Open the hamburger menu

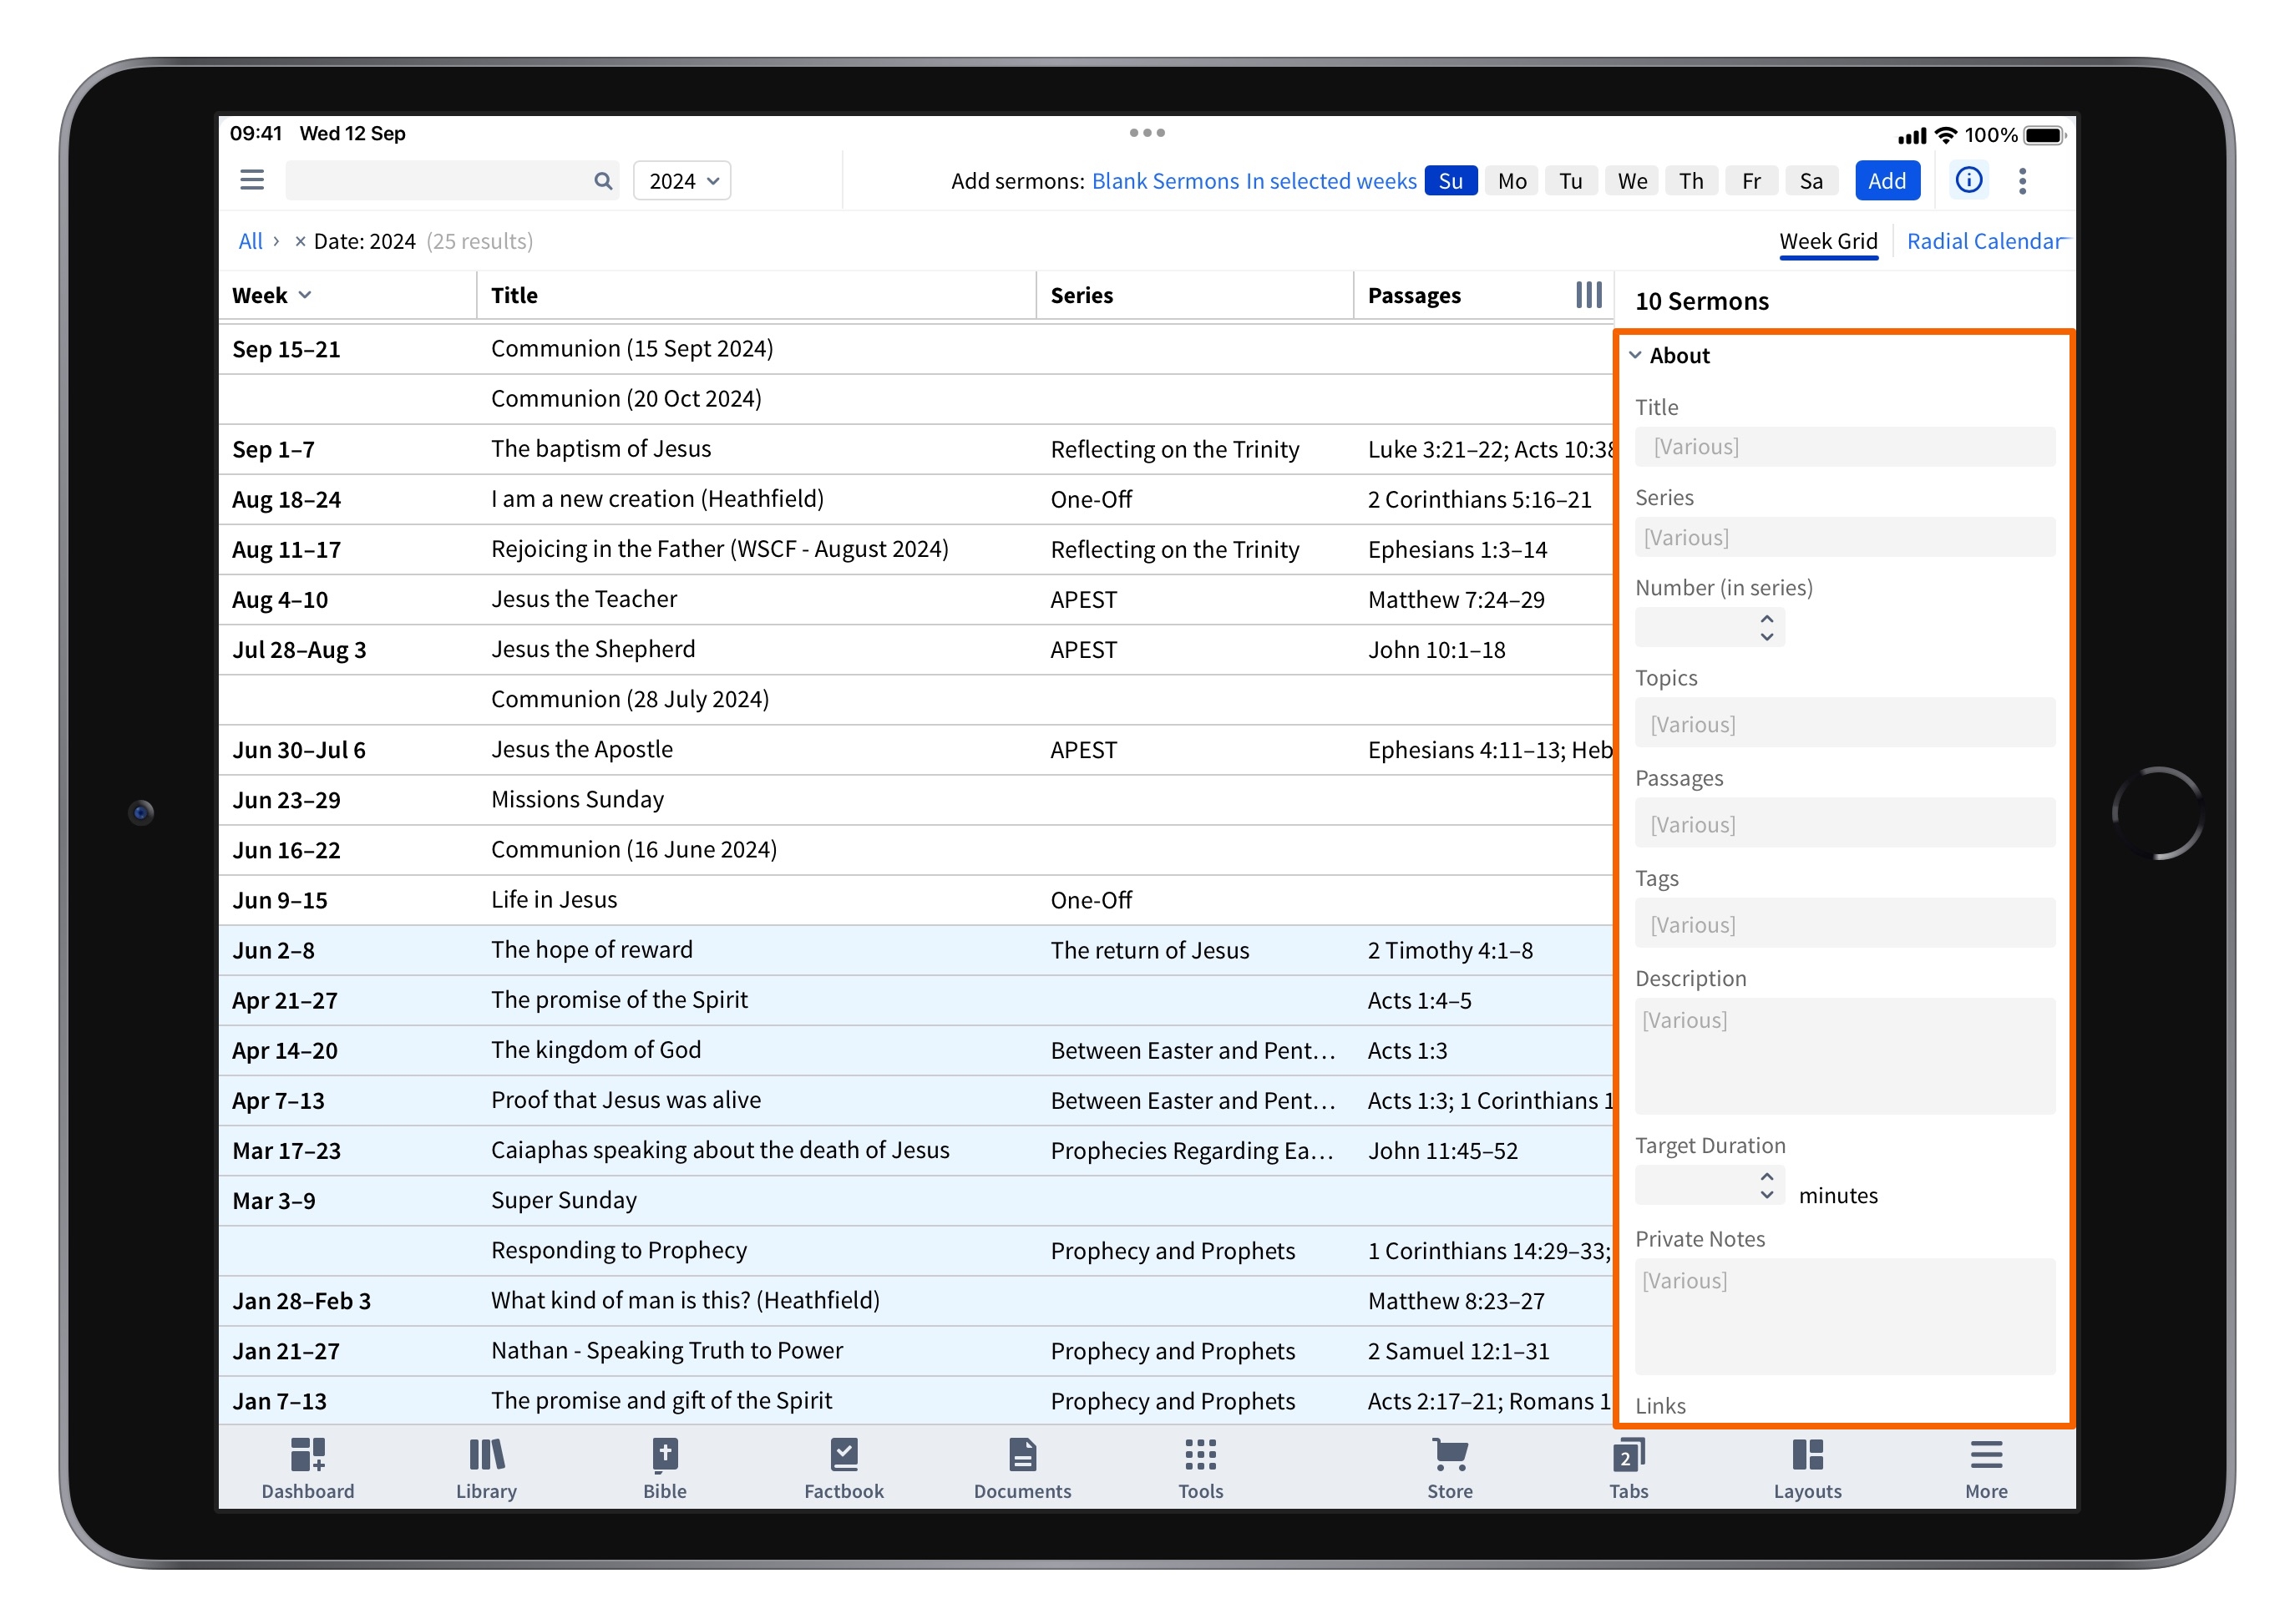pyautogui.click(x=252, y=181)
